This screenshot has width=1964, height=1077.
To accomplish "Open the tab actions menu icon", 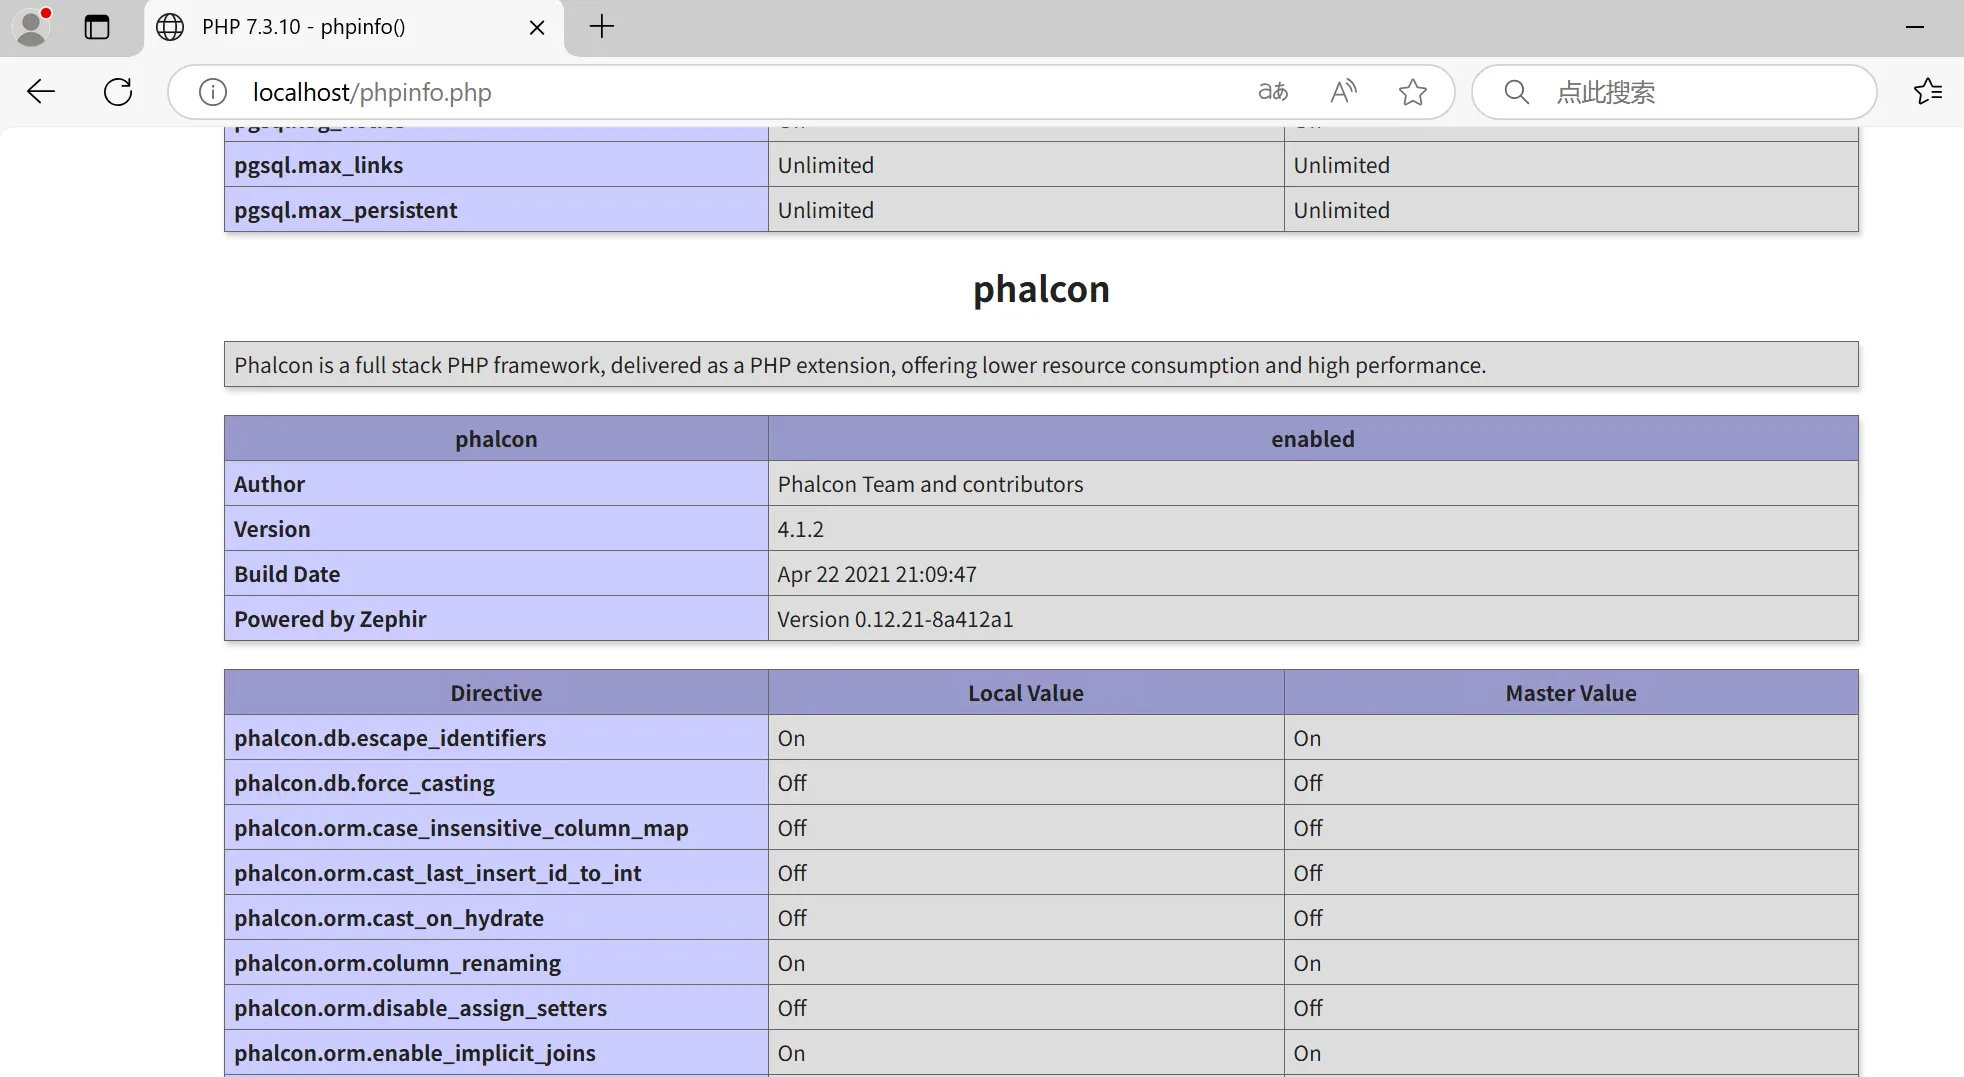I will [x=97, y=27].
